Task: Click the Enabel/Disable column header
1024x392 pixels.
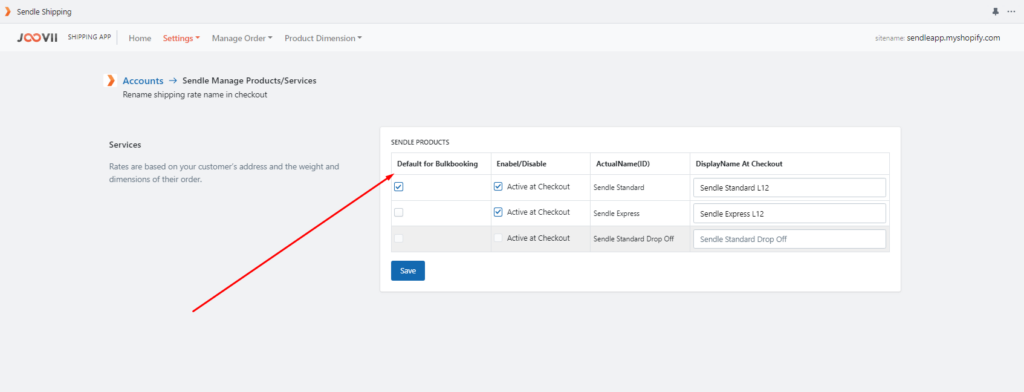Action: coord(521,164)
